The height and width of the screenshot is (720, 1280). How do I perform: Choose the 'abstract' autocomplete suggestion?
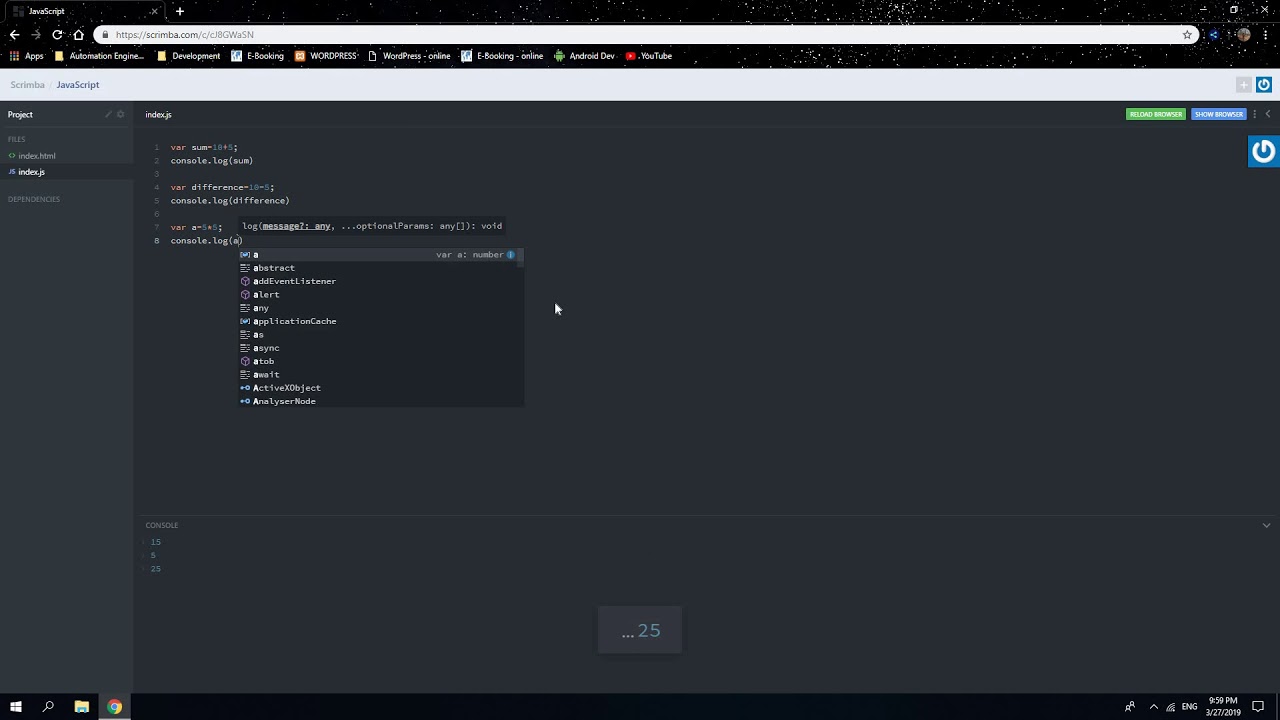tap(380, 268)
